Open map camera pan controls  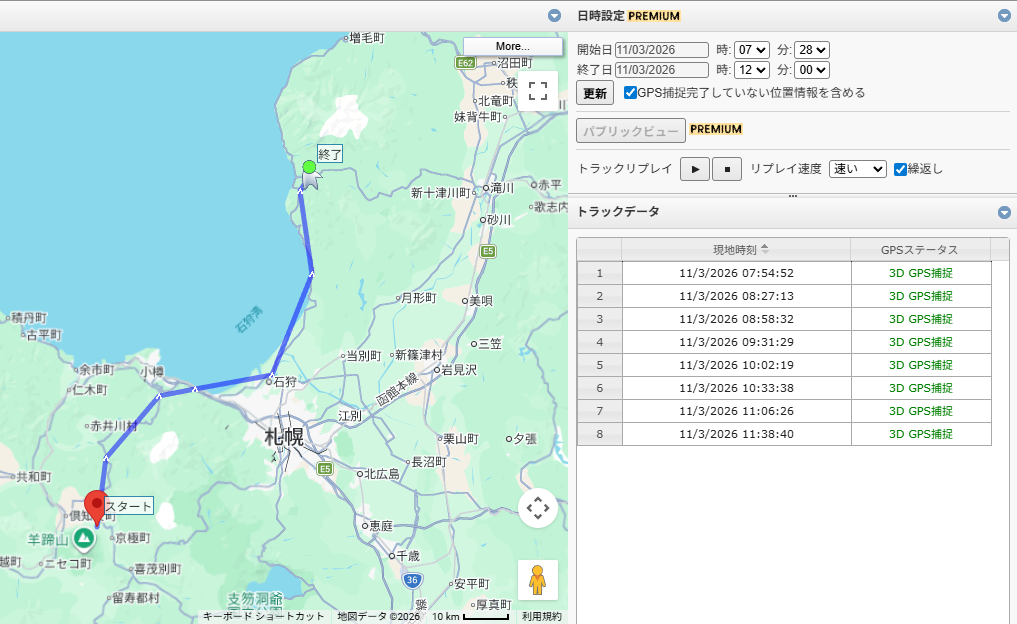pyautogui.click(x=538, y=508)
